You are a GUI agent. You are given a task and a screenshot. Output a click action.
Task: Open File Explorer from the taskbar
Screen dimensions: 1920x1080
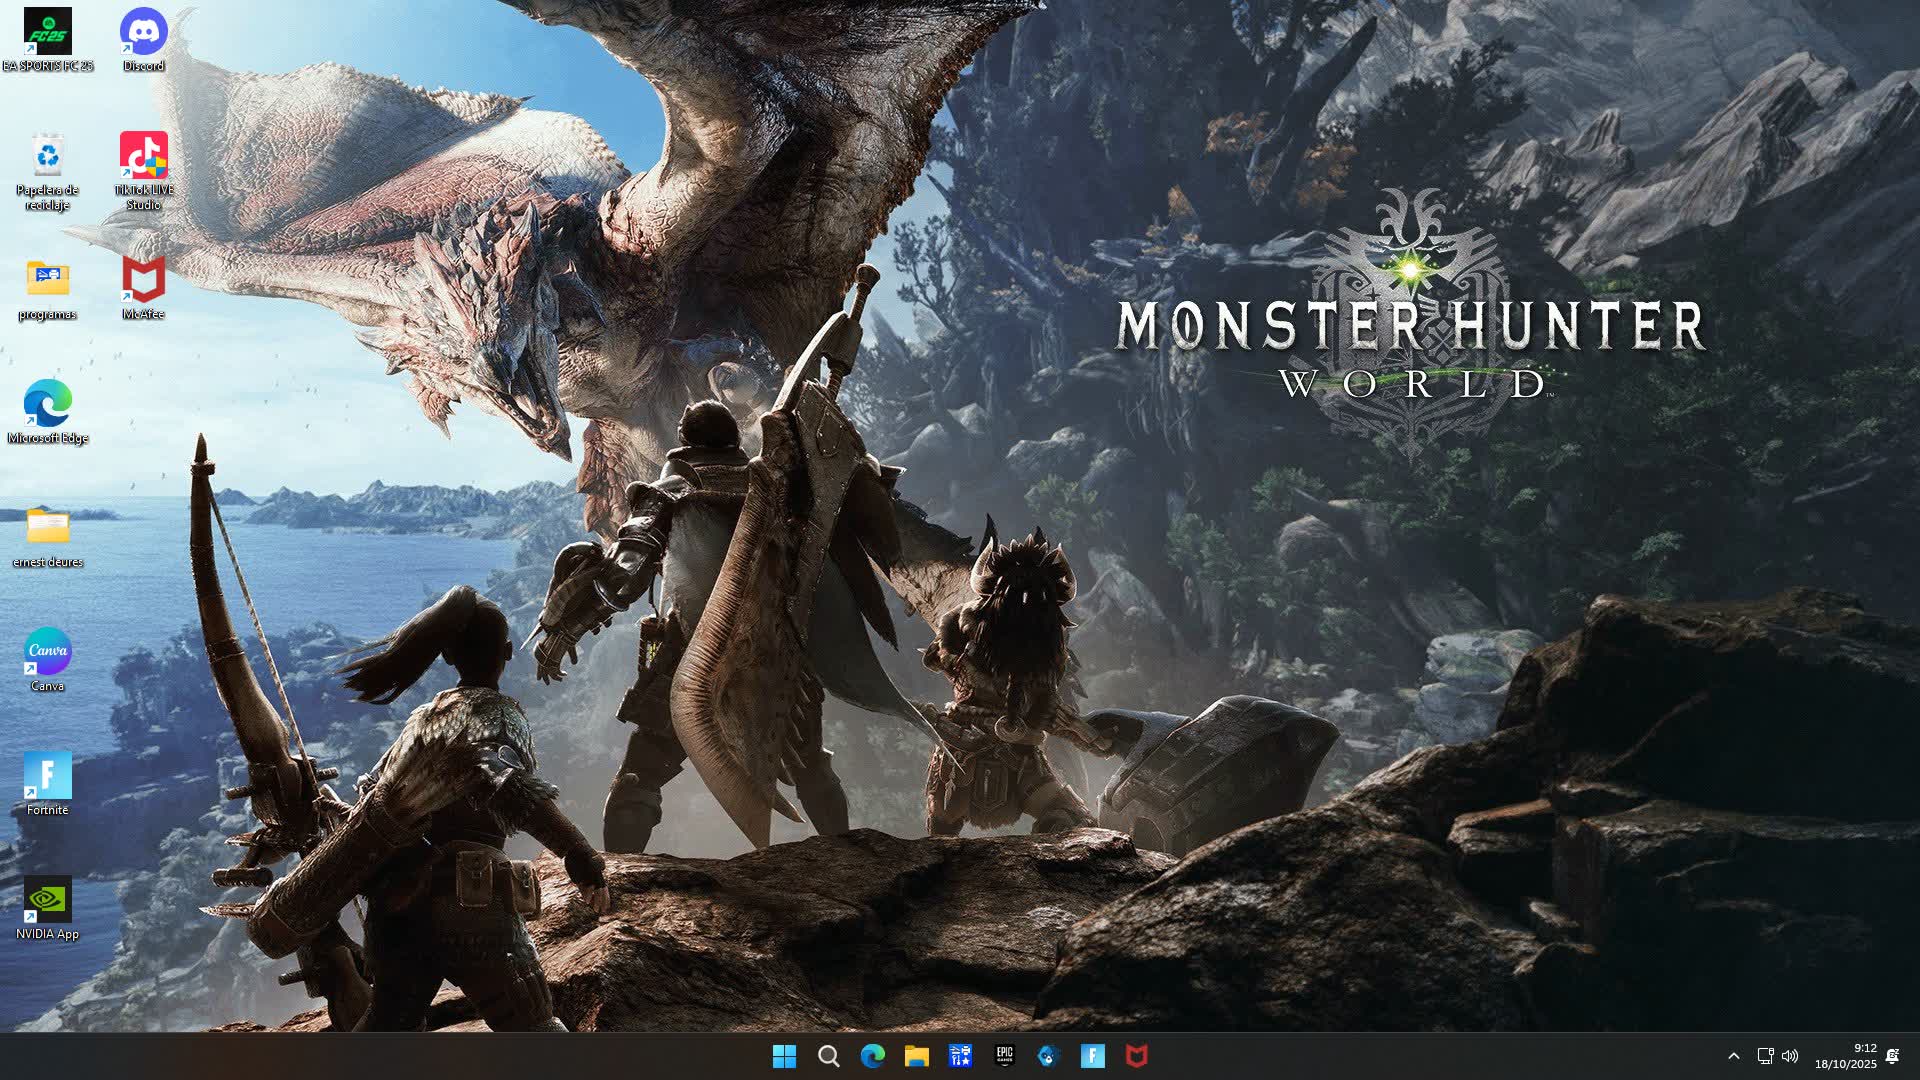tap(917, 1056)
